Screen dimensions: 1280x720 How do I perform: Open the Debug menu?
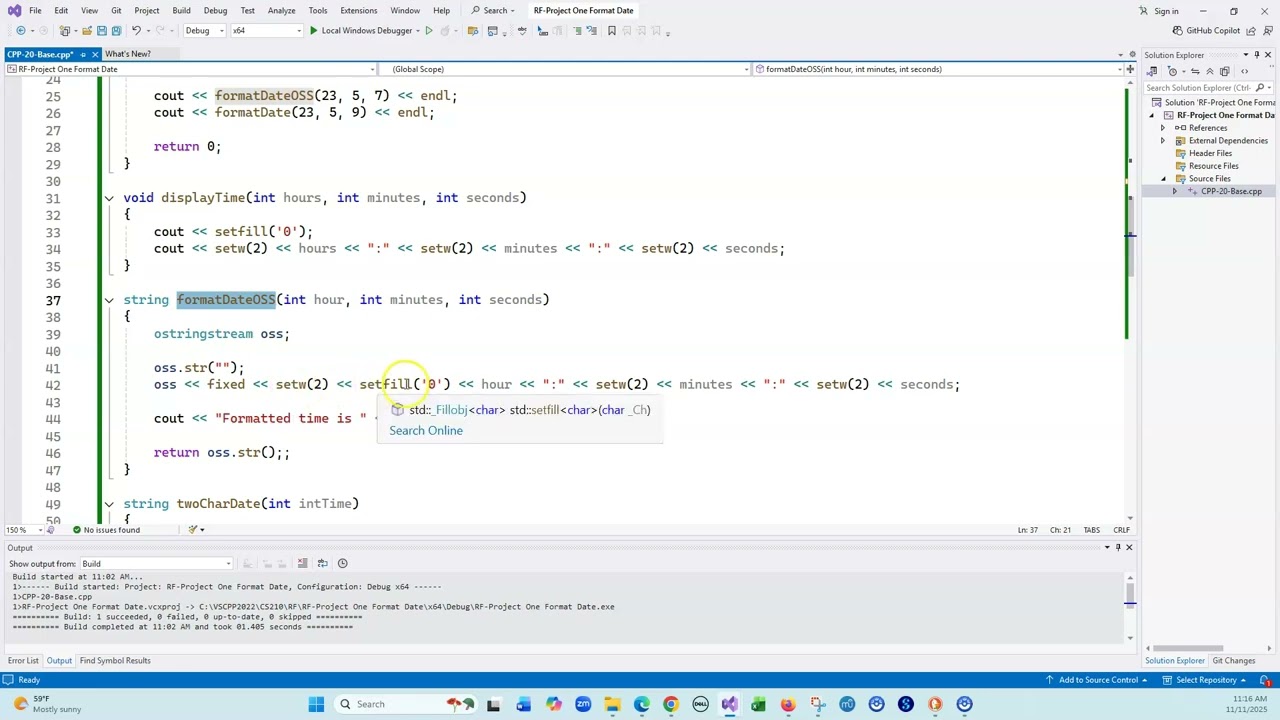215,10
